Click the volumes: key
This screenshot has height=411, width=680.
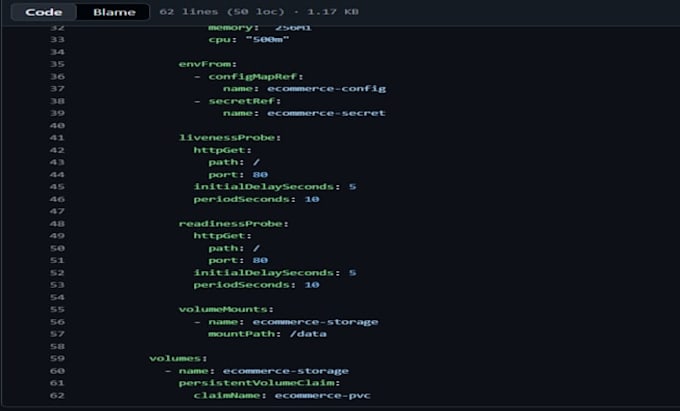point(178,359)
